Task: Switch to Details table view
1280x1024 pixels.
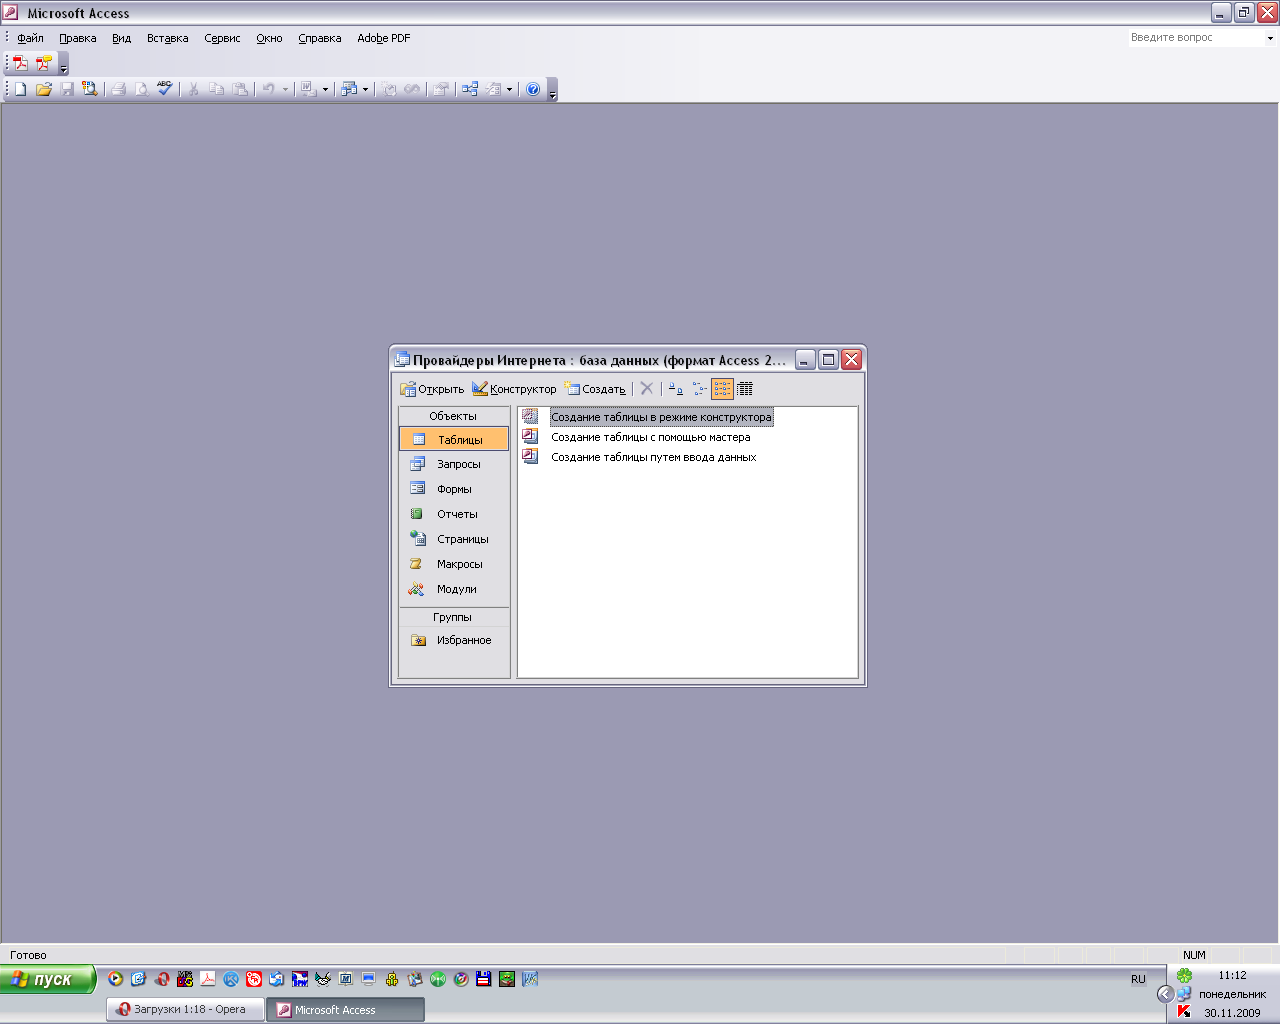Action: pos(745,389)
